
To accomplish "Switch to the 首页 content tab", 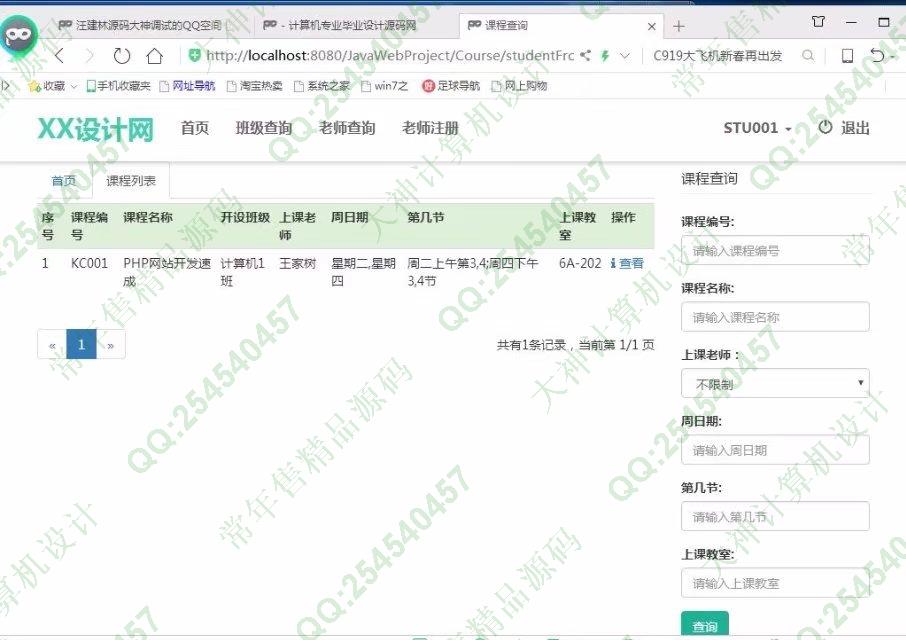I will point(64,181).
